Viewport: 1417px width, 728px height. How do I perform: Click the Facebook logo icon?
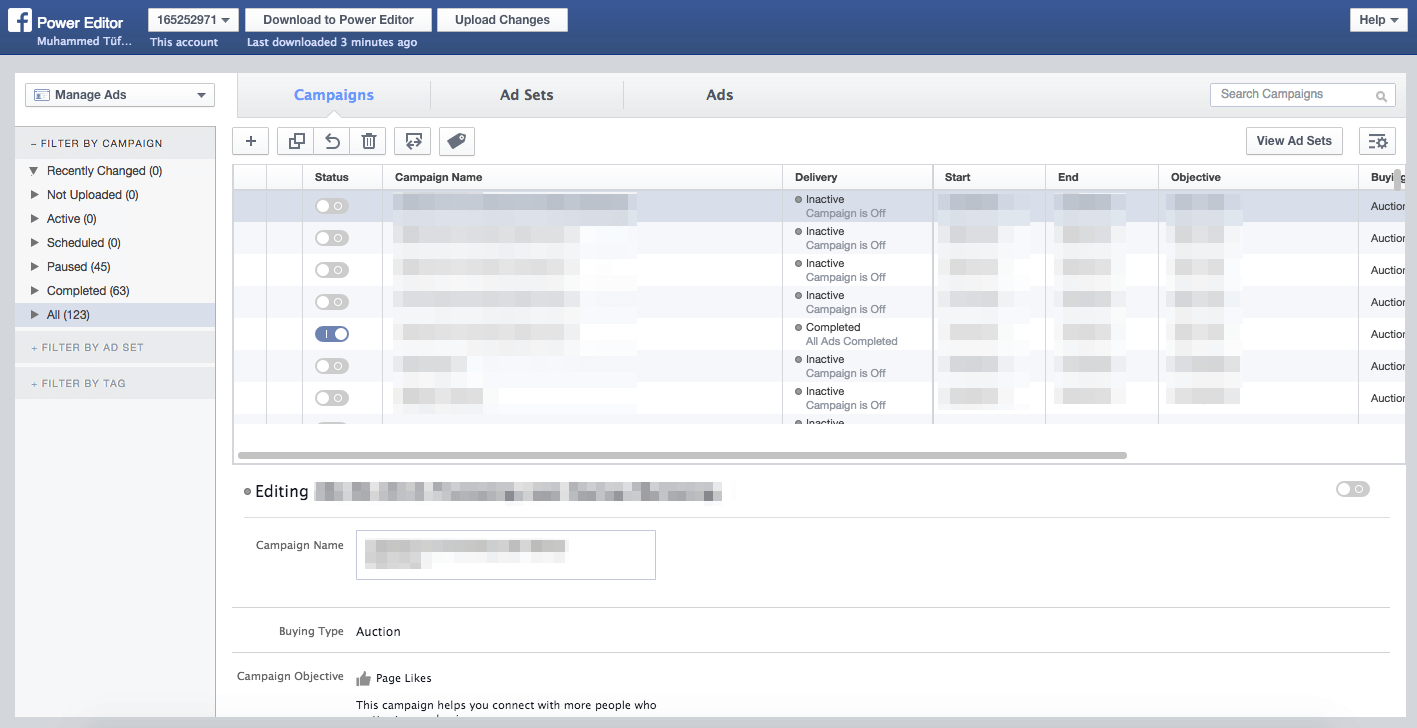point(20,21)
